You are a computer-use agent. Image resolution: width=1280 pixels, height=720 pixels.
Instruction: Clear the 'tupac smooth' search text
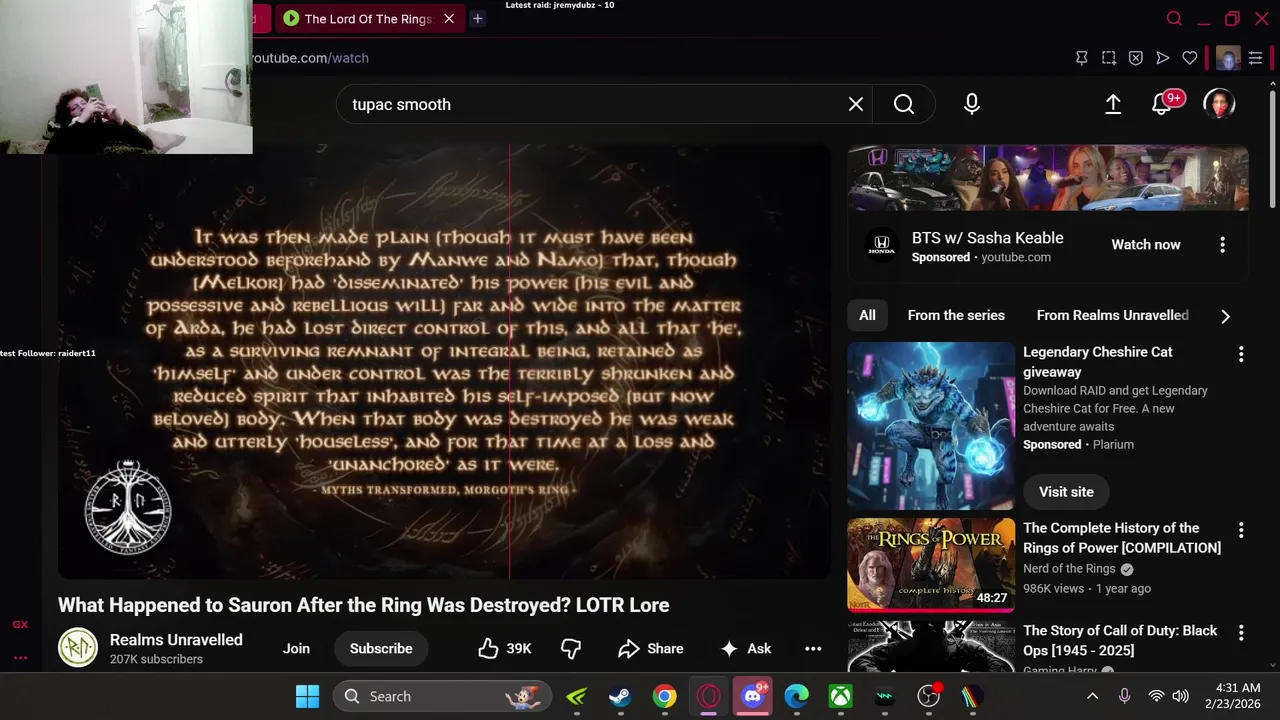click(x=856, y=104)
